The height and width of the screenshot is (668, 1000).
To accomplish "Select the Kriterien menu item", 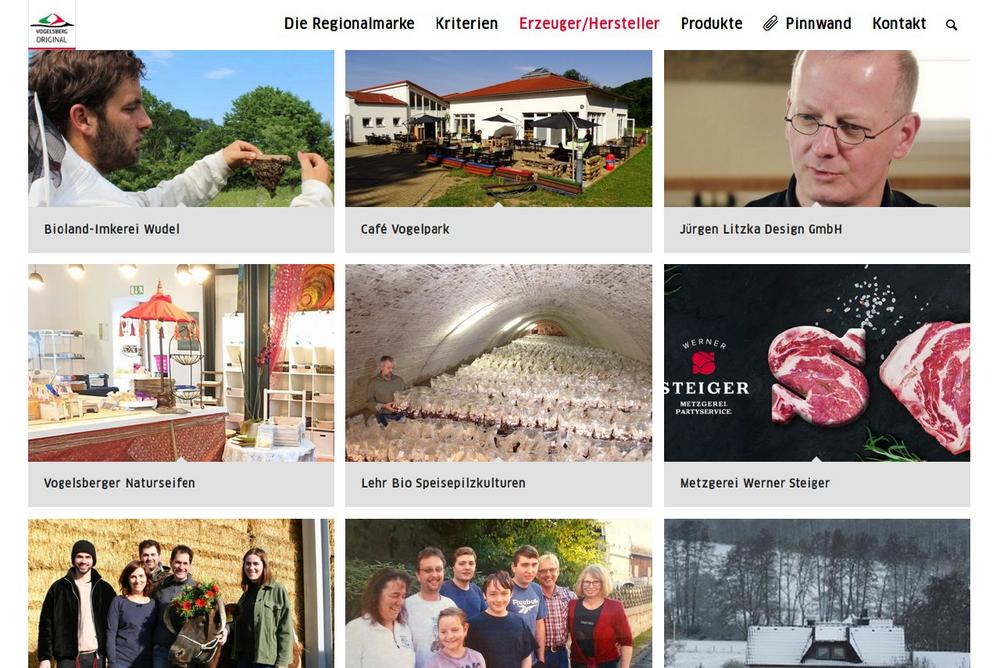I will (x=466, y=24).
